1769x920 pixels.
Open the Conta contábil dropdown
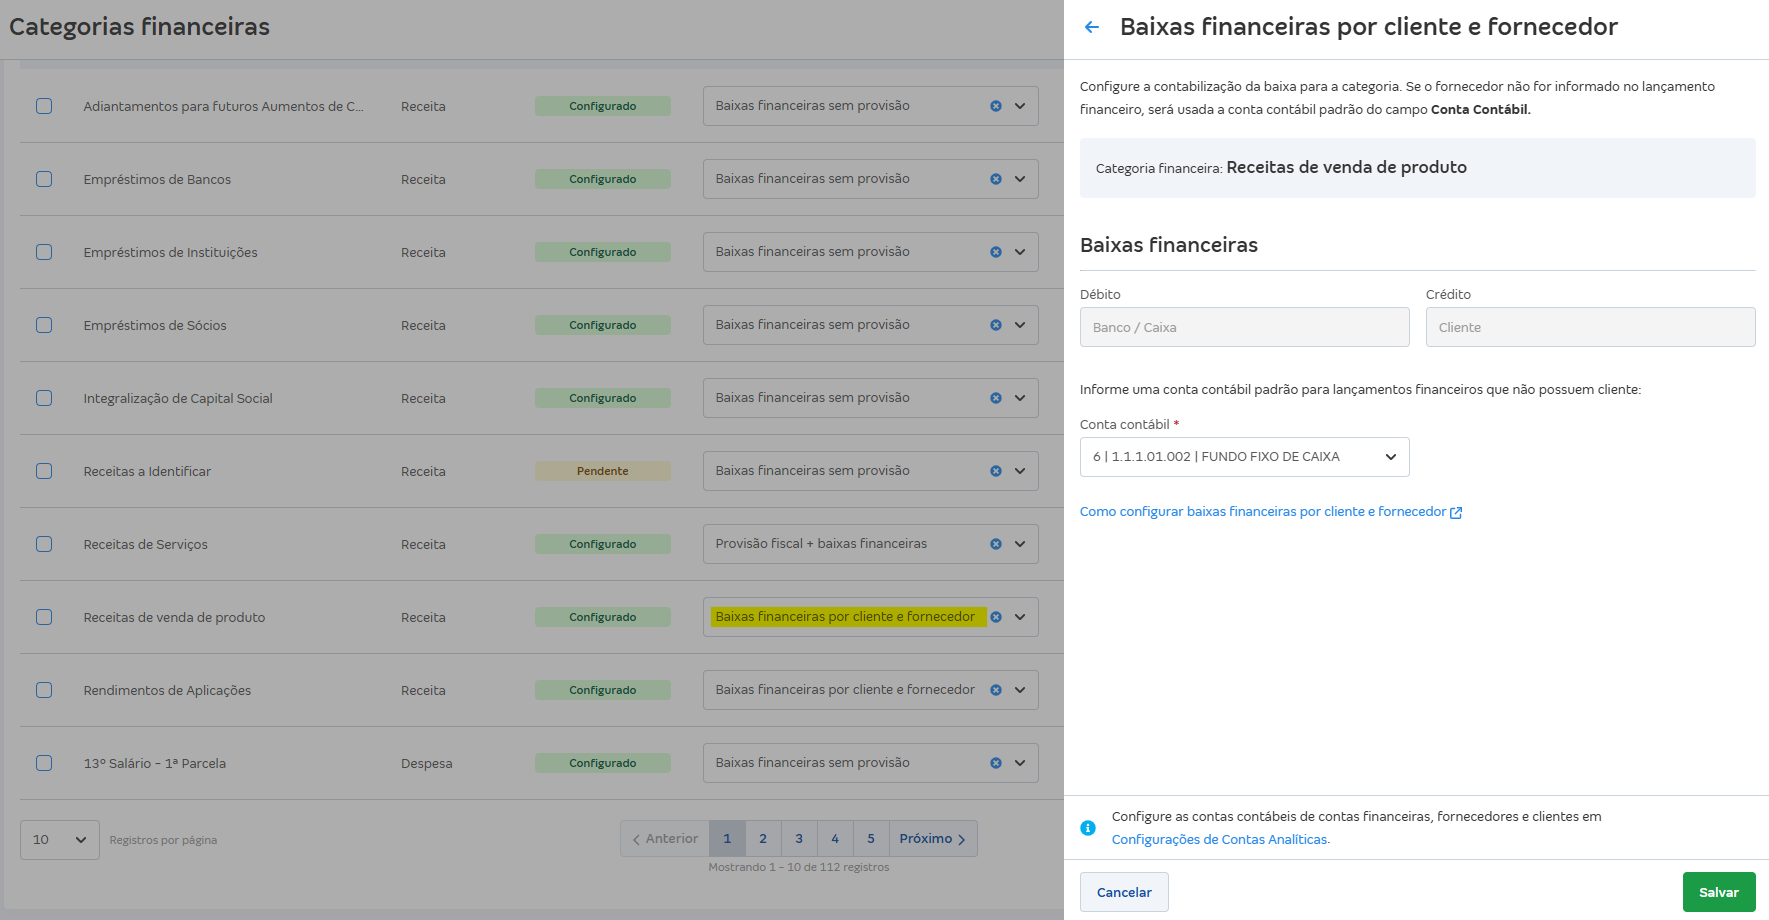[1243, 457]
